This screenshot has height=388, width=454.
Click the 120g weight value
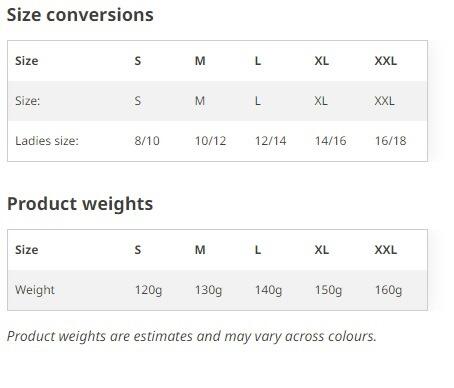tap(148, 290)
